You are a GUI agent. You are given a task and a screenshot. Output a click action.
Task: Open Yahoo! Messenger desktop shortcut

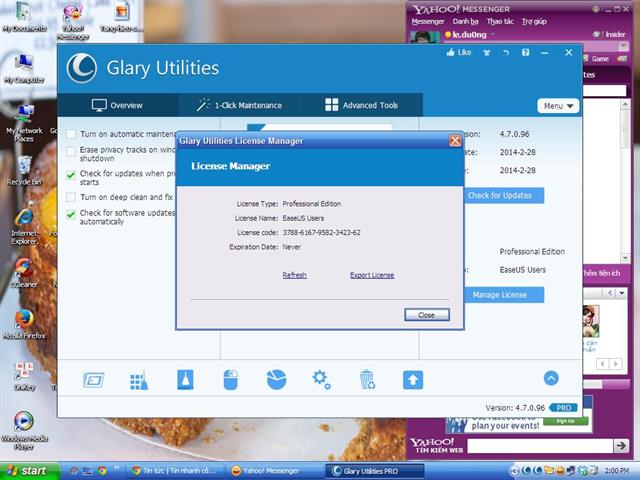(73, 21)
